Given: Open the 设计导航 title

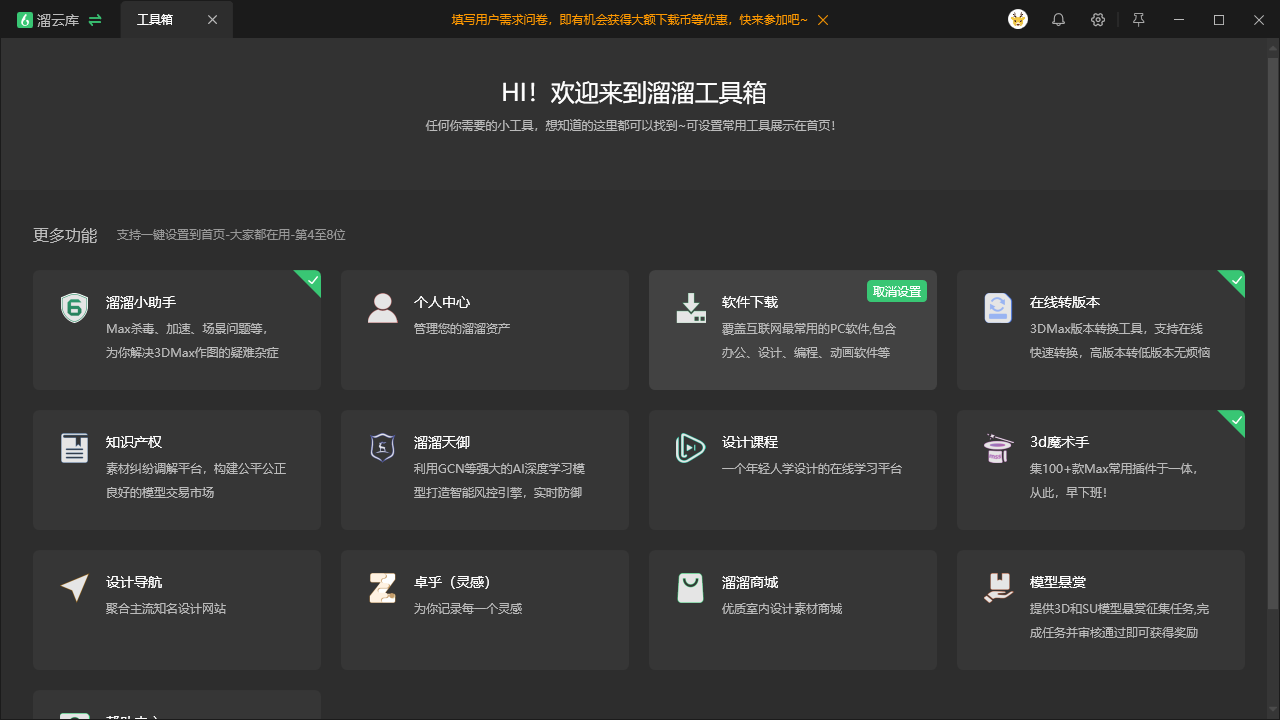Looking at the screenshot, I should 134,582.
